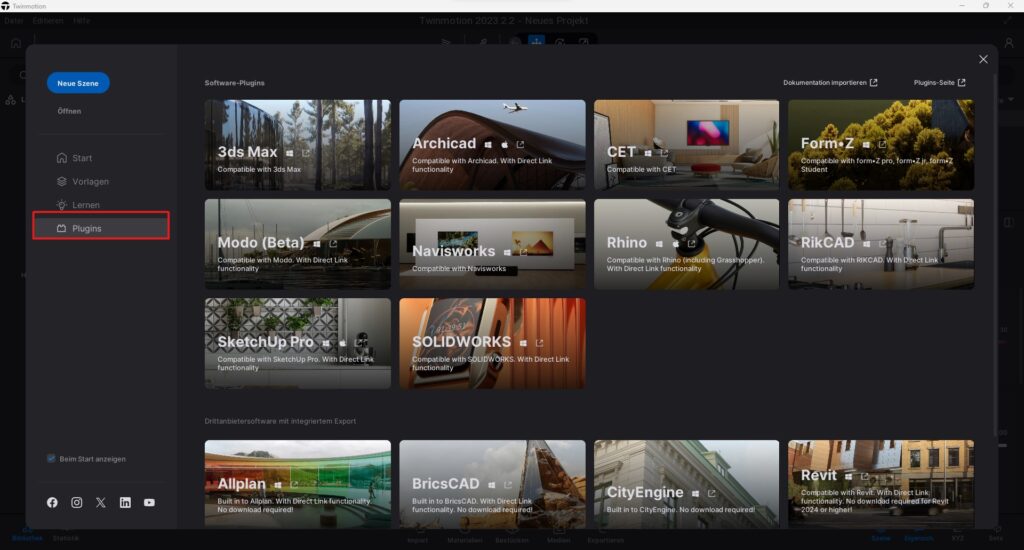Open the Hilfe menu in the main window
1024x550 pixels.
pyautogui.click(x=82, y=21)
